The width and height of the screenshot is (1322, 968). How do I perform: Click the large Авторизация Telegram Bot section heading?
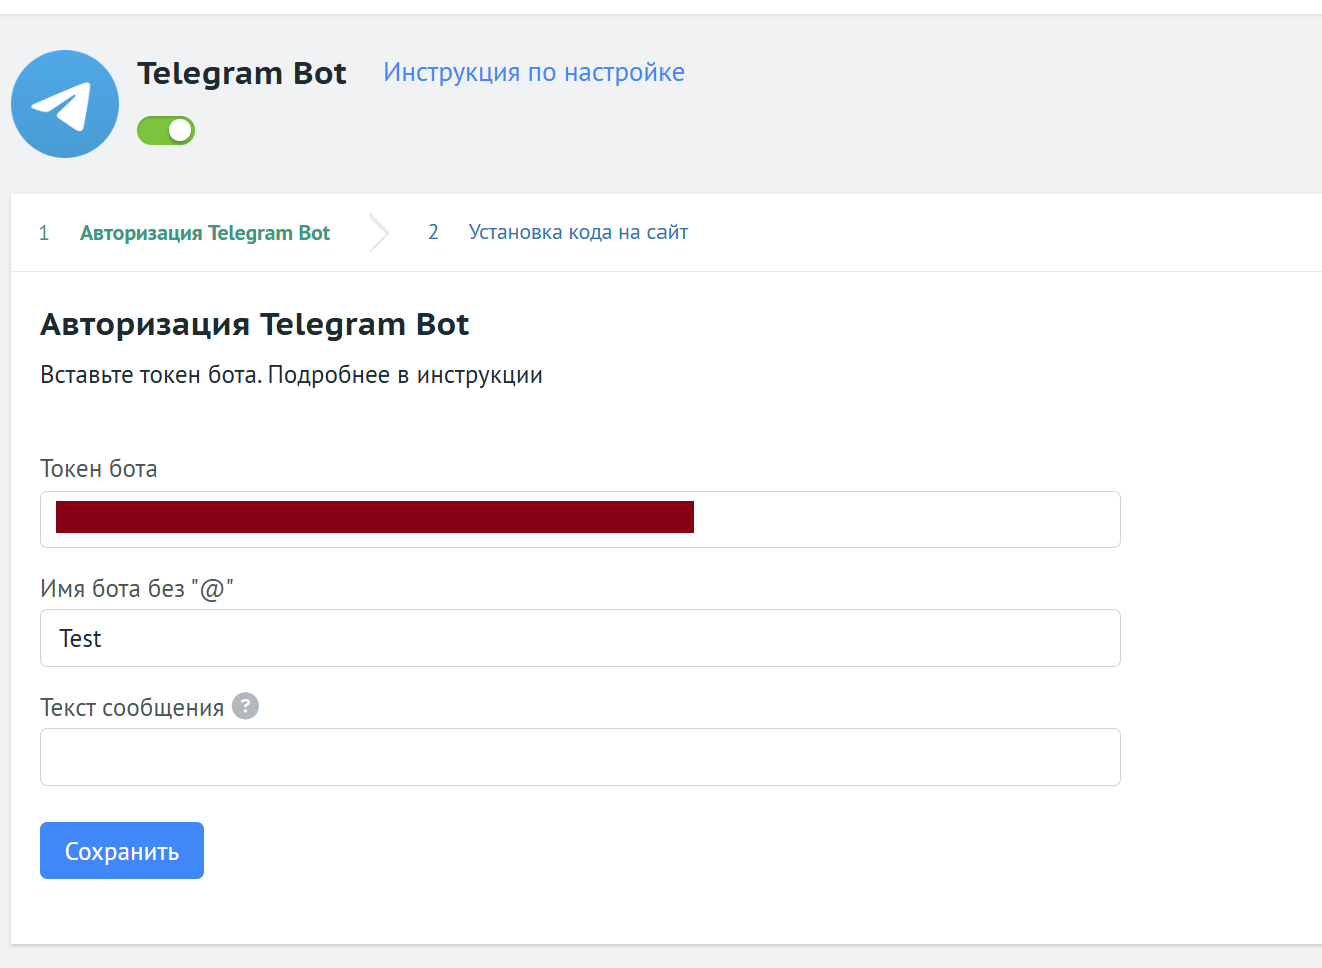click(x=255, y=324)
